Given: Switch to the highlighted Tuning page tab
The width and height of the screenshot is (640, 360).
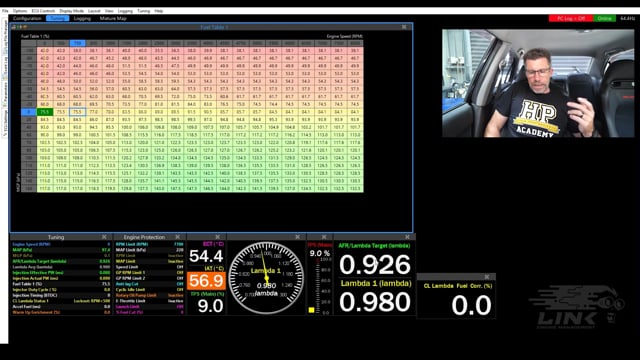Looking at the screenshot, I should point(58,18).
